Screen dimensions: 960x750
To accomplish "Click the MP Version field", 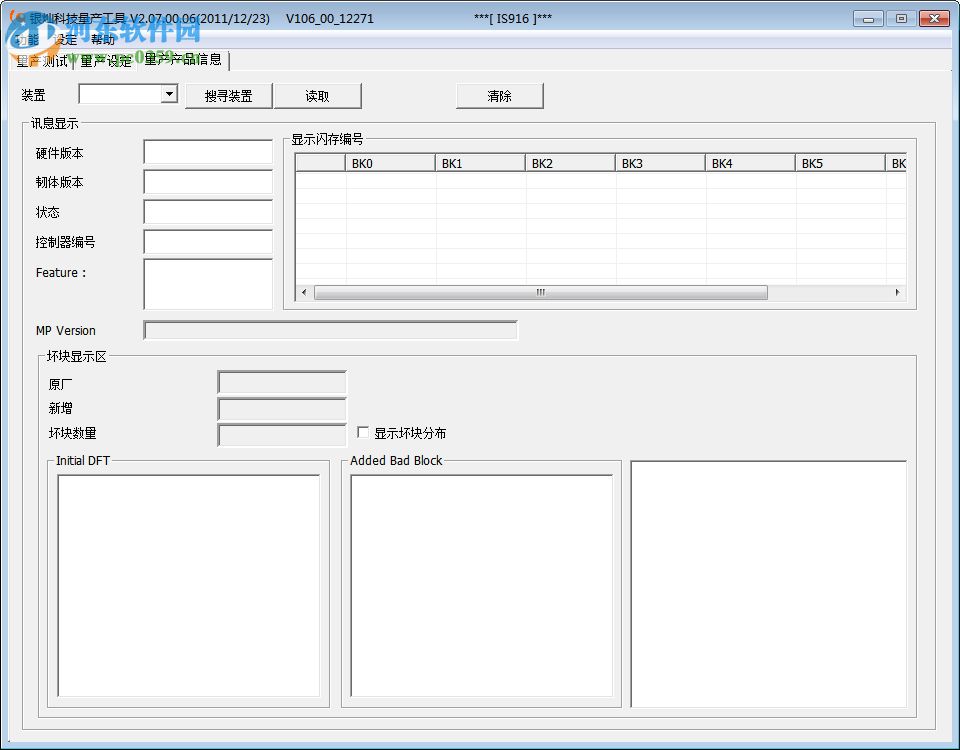I will coord(331,331).
